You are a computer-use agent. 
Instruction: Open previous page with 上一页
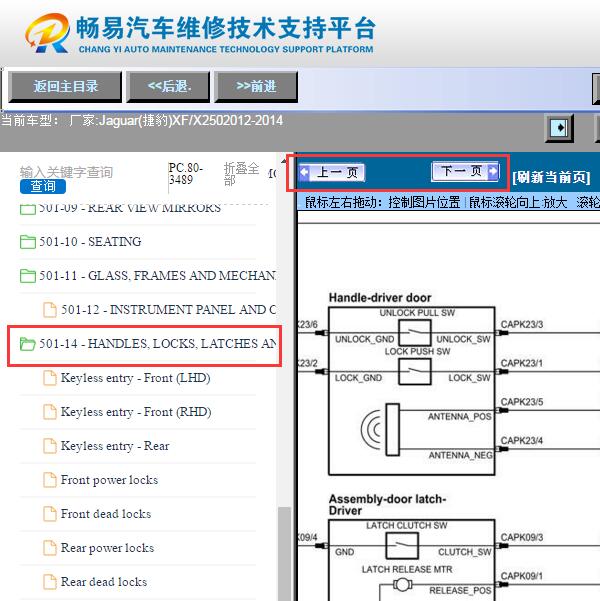pyautogui.click(x=332, y=172)
